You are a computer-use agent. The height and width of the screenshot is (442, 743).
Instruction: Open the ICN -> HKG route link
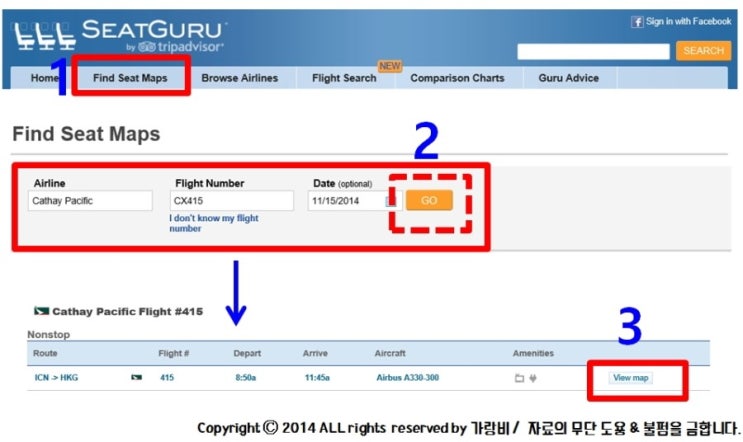click(x=56, y=378)
